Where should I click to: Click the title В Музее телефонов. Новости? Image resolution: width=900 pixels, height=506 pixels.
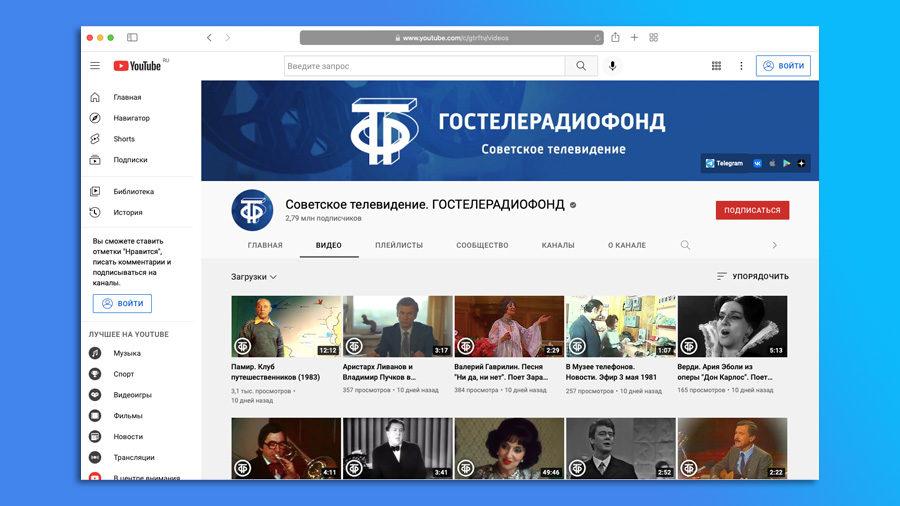[x=611, y=372]
